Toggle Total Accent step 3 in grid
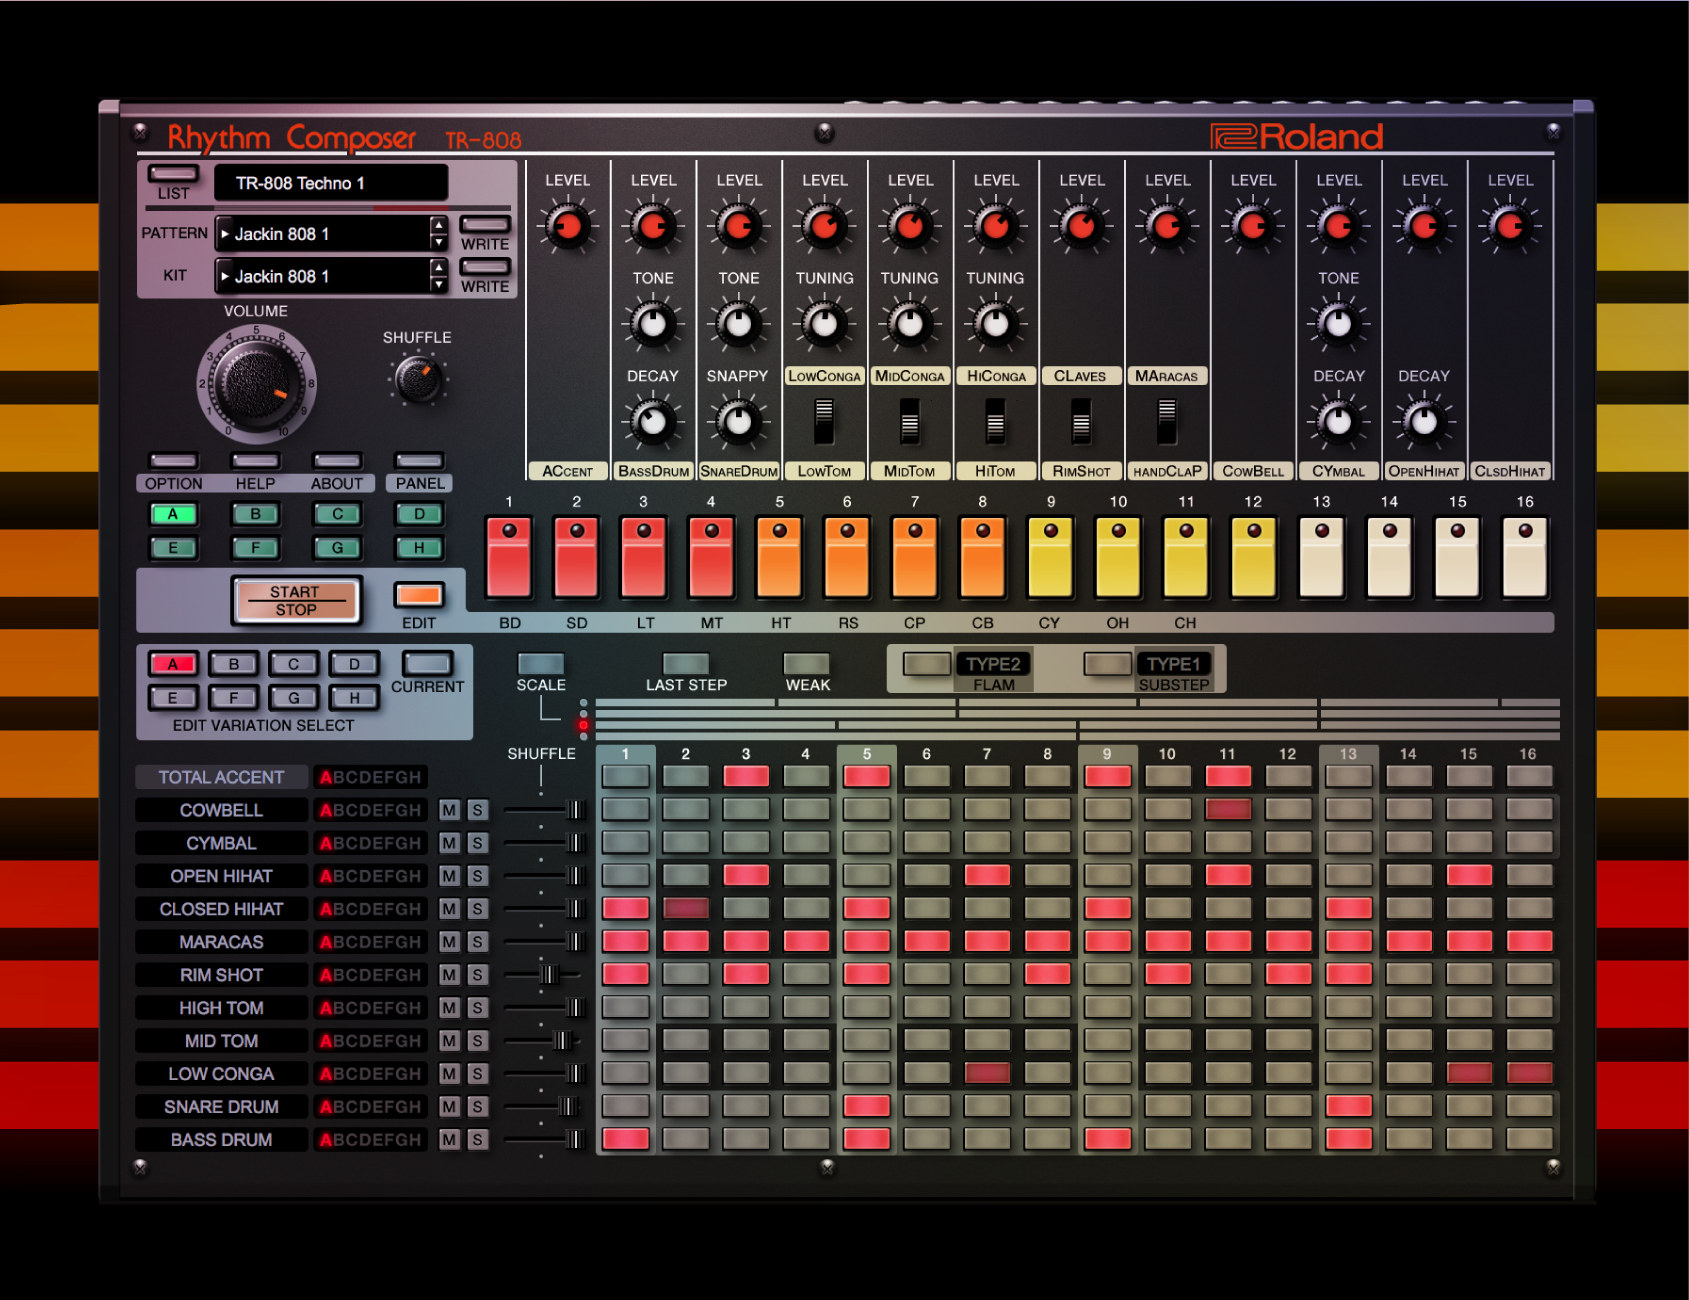Image resolution: width=1689 pixels, height=1300 pixels. (x=746, y=776)
